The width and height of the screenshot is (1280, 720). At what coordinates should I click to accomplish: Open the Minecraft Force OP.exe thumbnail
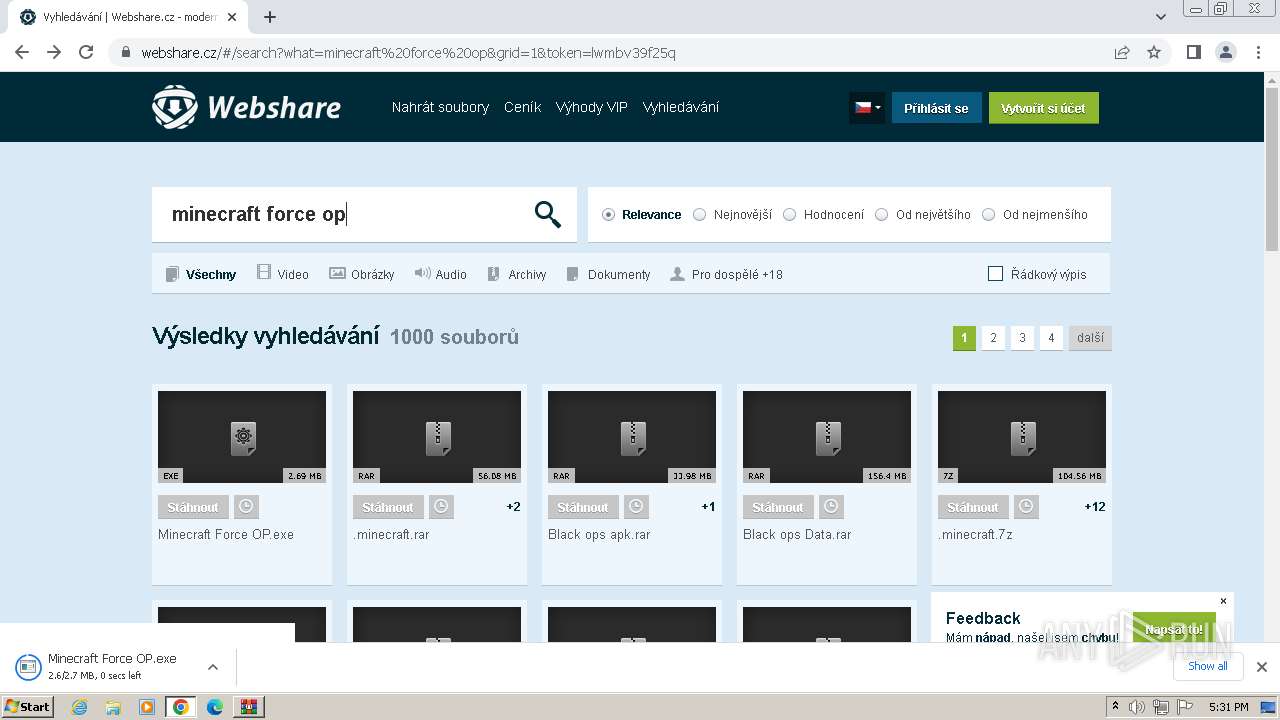242,437
